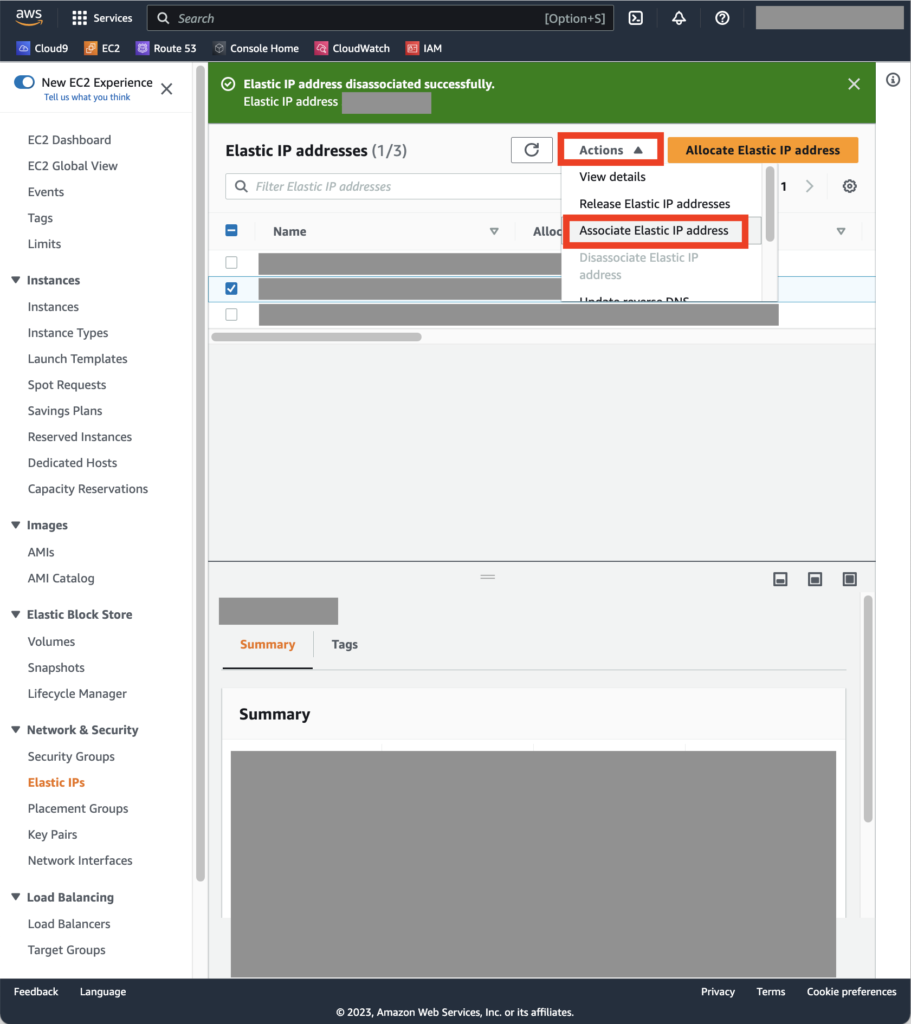
Task: Open the help question mark icon
Action: (722, 18)
